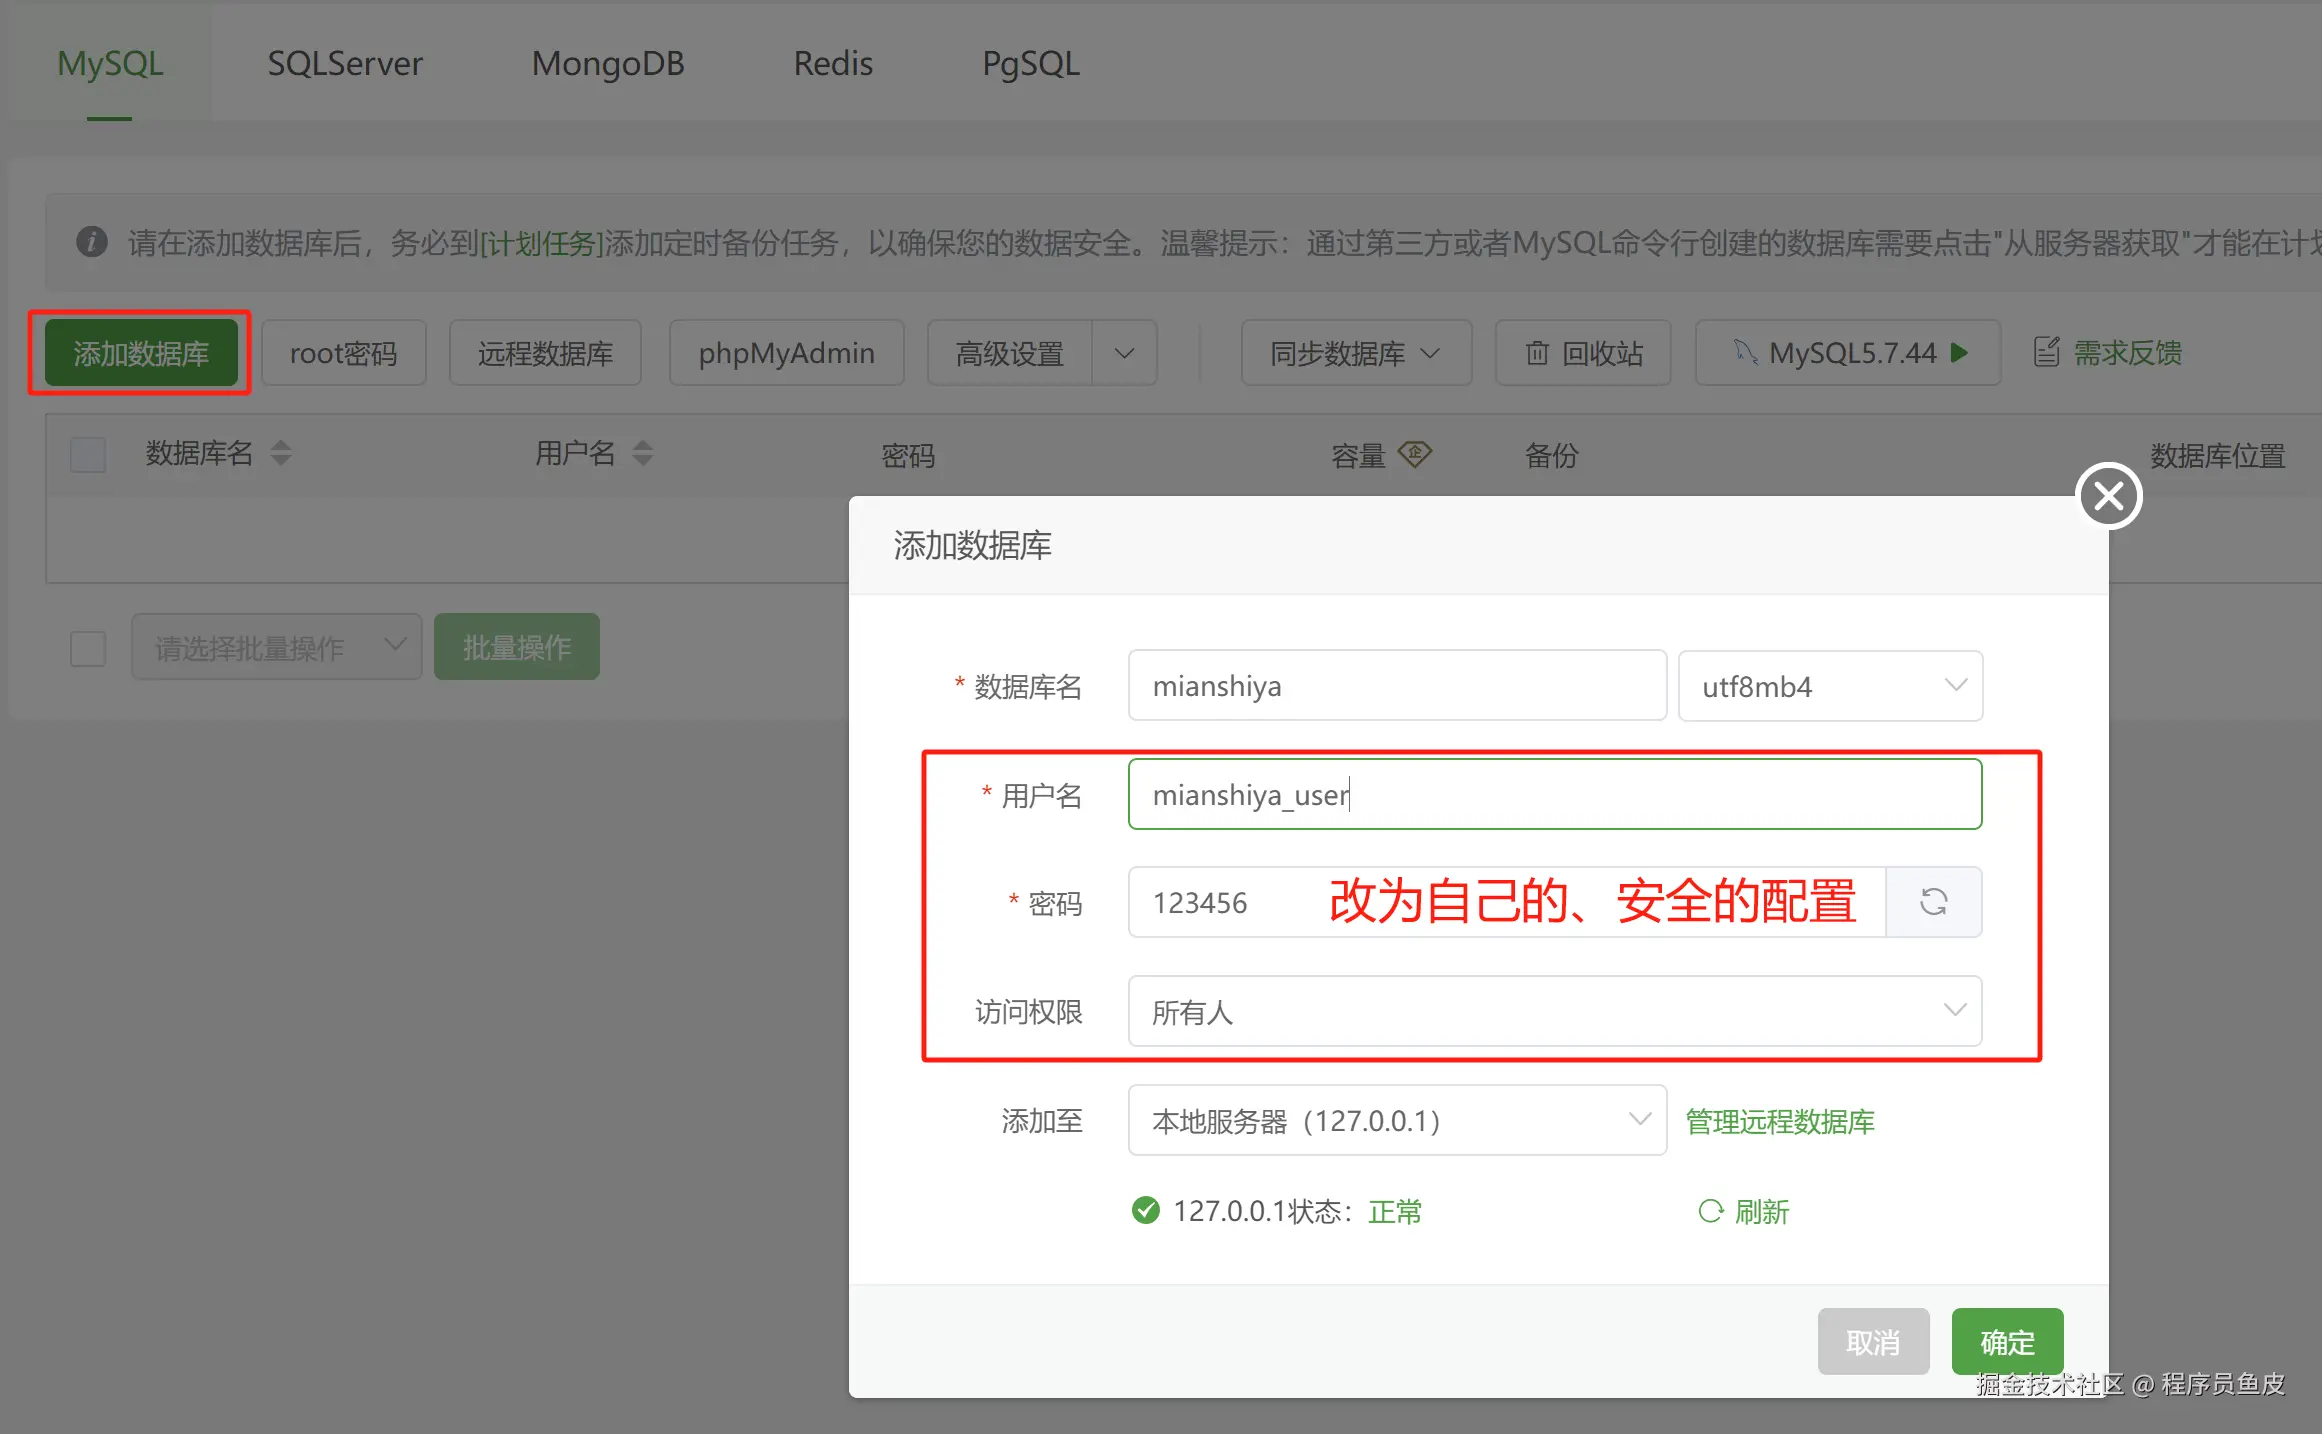Click the MySQL5.7.44 play arrow icon
This screenshot has height=1434, width=2322.
click(1960, 352)
